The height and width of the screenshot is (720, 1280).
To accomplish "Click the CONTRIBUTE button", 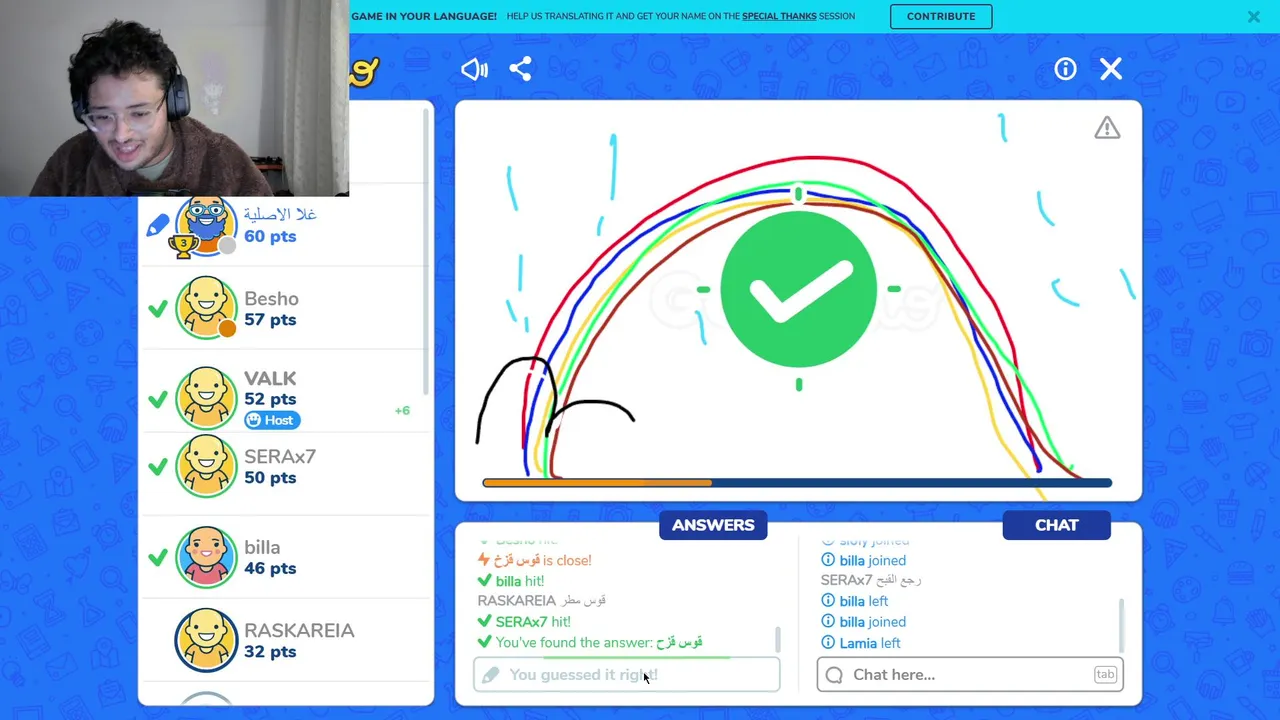I will click(x=941, y=16).
